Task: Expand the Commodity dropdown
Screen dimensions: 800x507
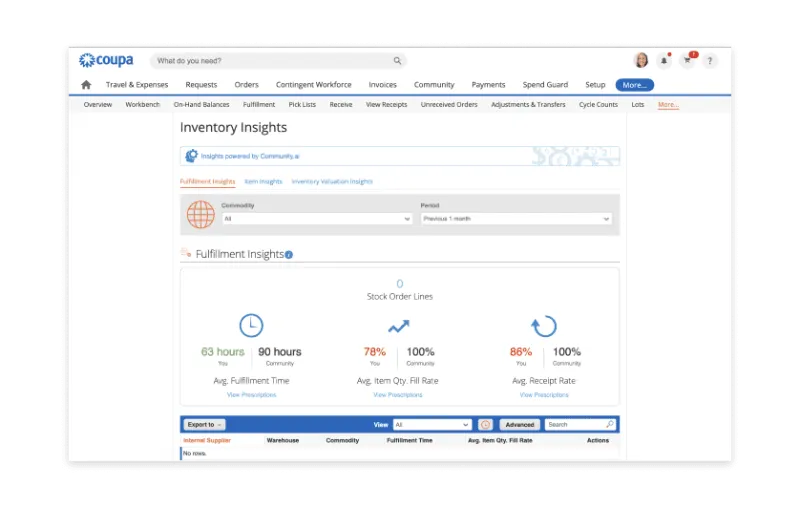Action: tap(317, 219)
